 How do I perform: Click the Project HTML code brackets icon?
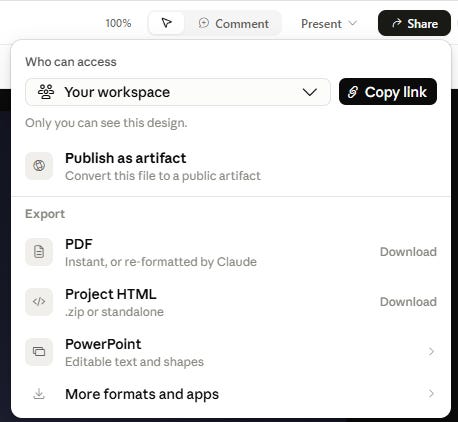[x=39, y=302]
